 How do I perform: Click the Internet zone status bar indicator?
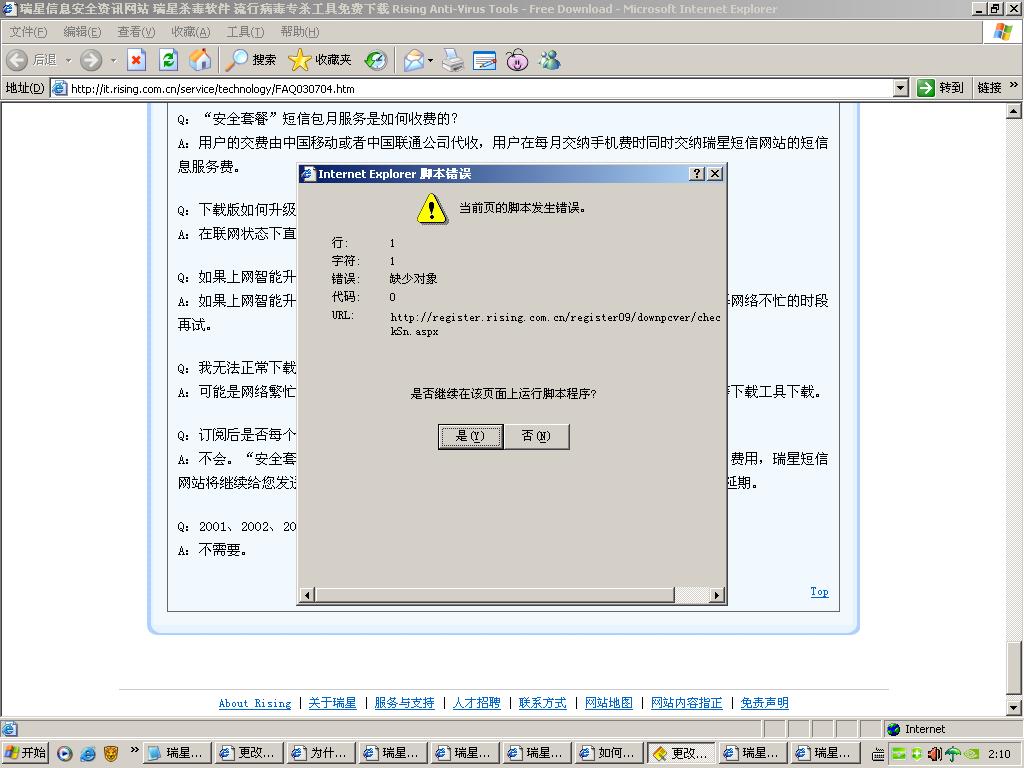click(x=918, y=729)
